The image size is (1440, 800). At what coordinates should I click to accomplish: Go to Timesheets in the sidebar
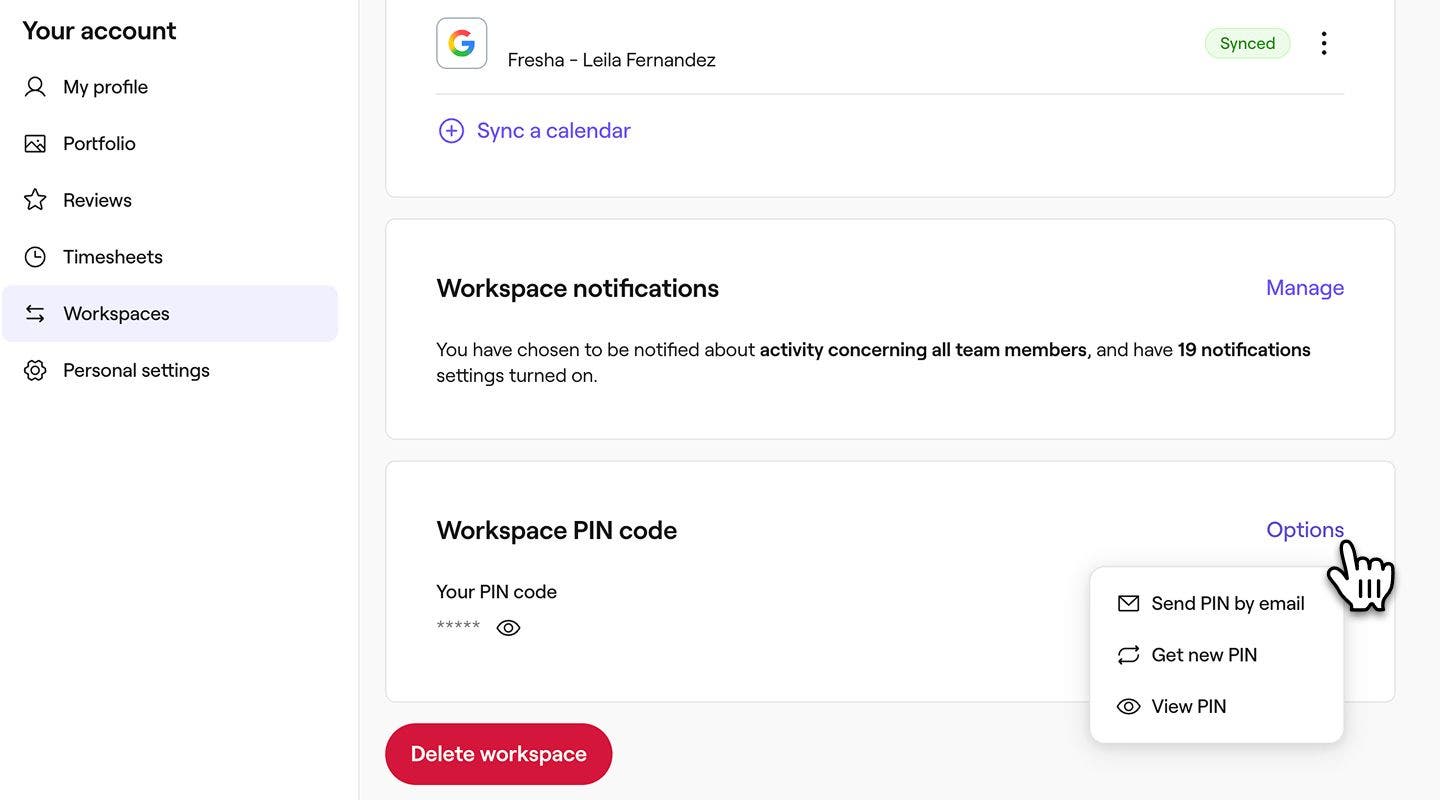tap(112, 257)
